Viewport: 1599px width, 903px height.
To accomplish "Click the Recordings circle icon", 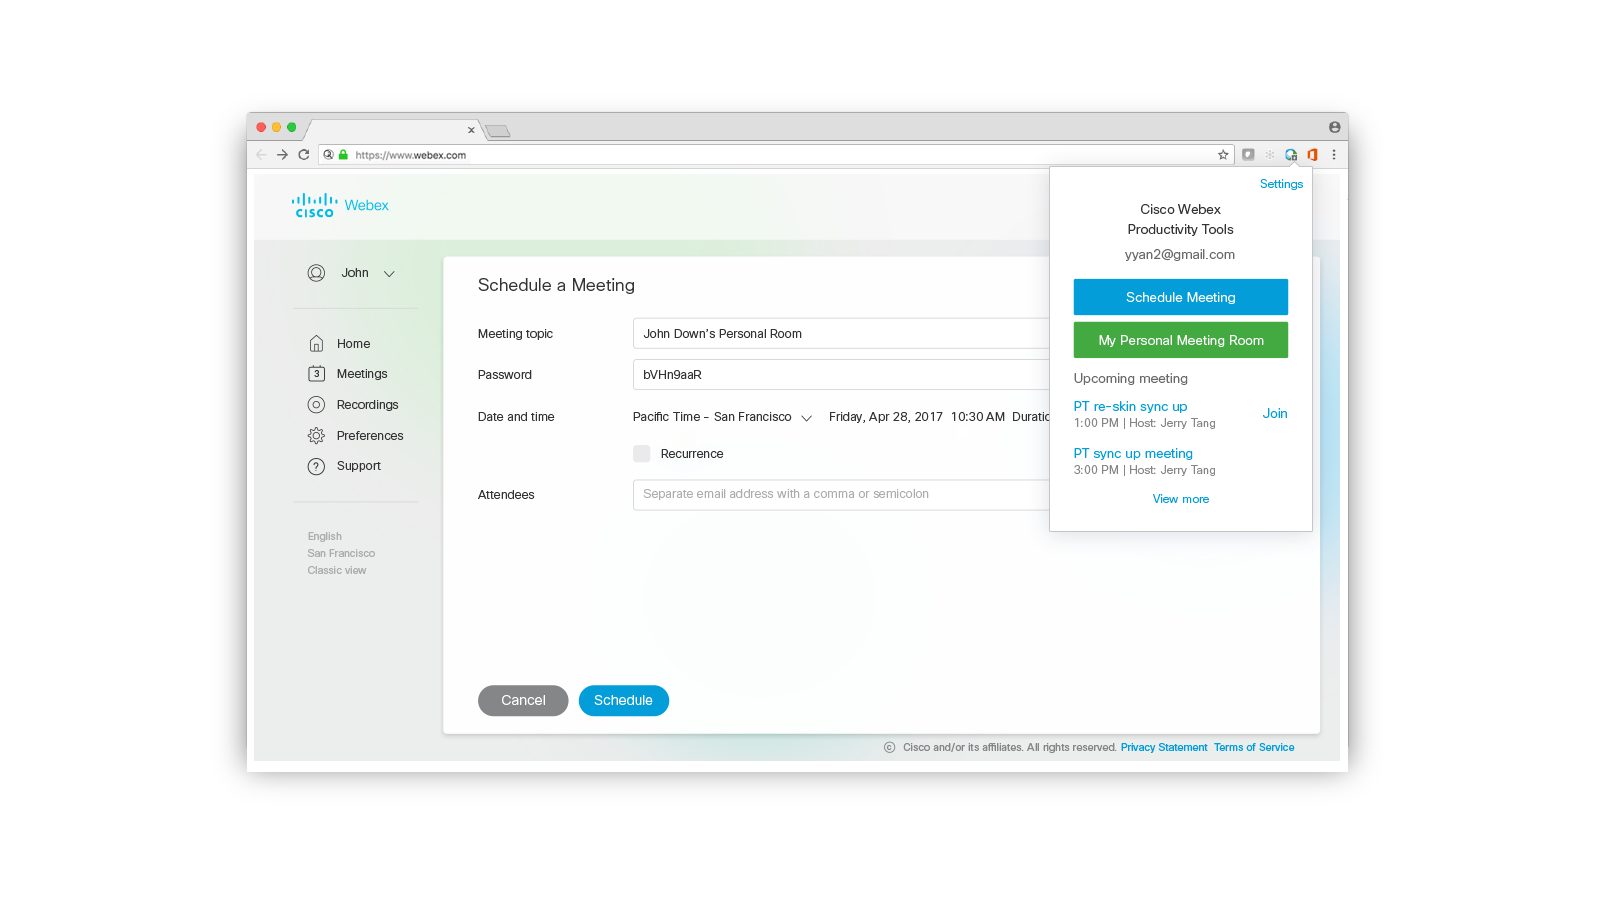I will click(x=316, y=405).
